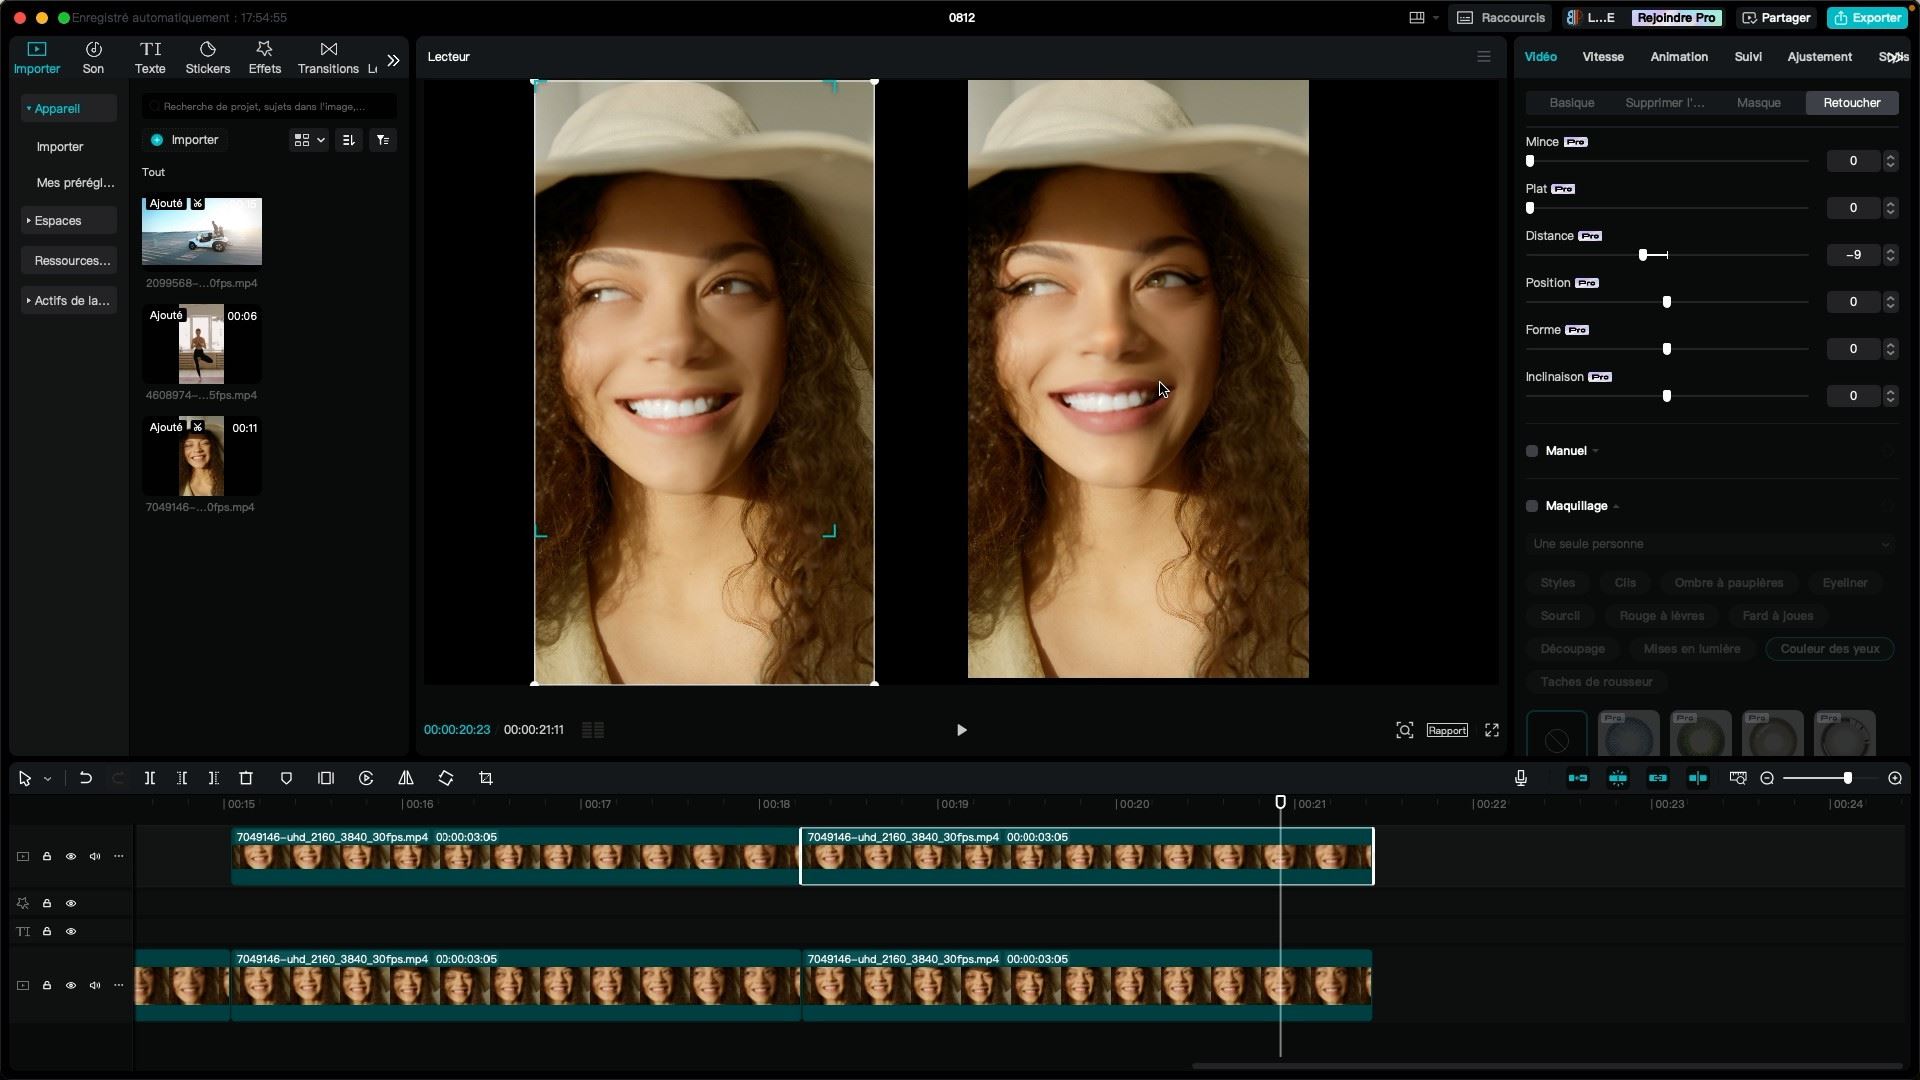This screenshot has height=1080, width=1920.
Task: Open the Effets panel
Action: click(x=264, y=58)
